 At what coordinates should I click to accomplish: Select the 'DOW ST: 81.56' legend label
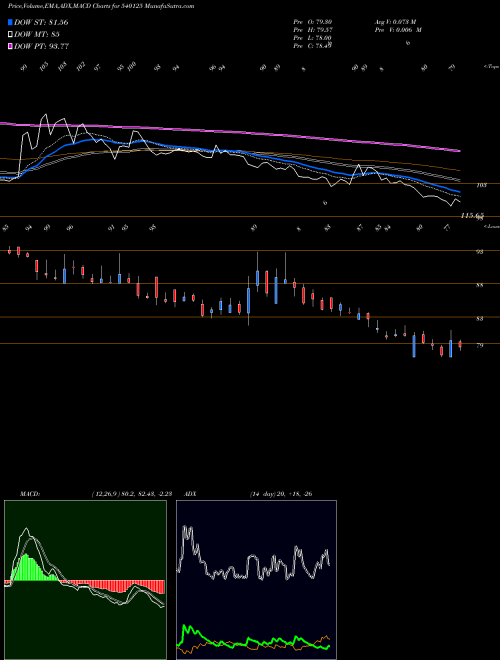click(41, 22)
